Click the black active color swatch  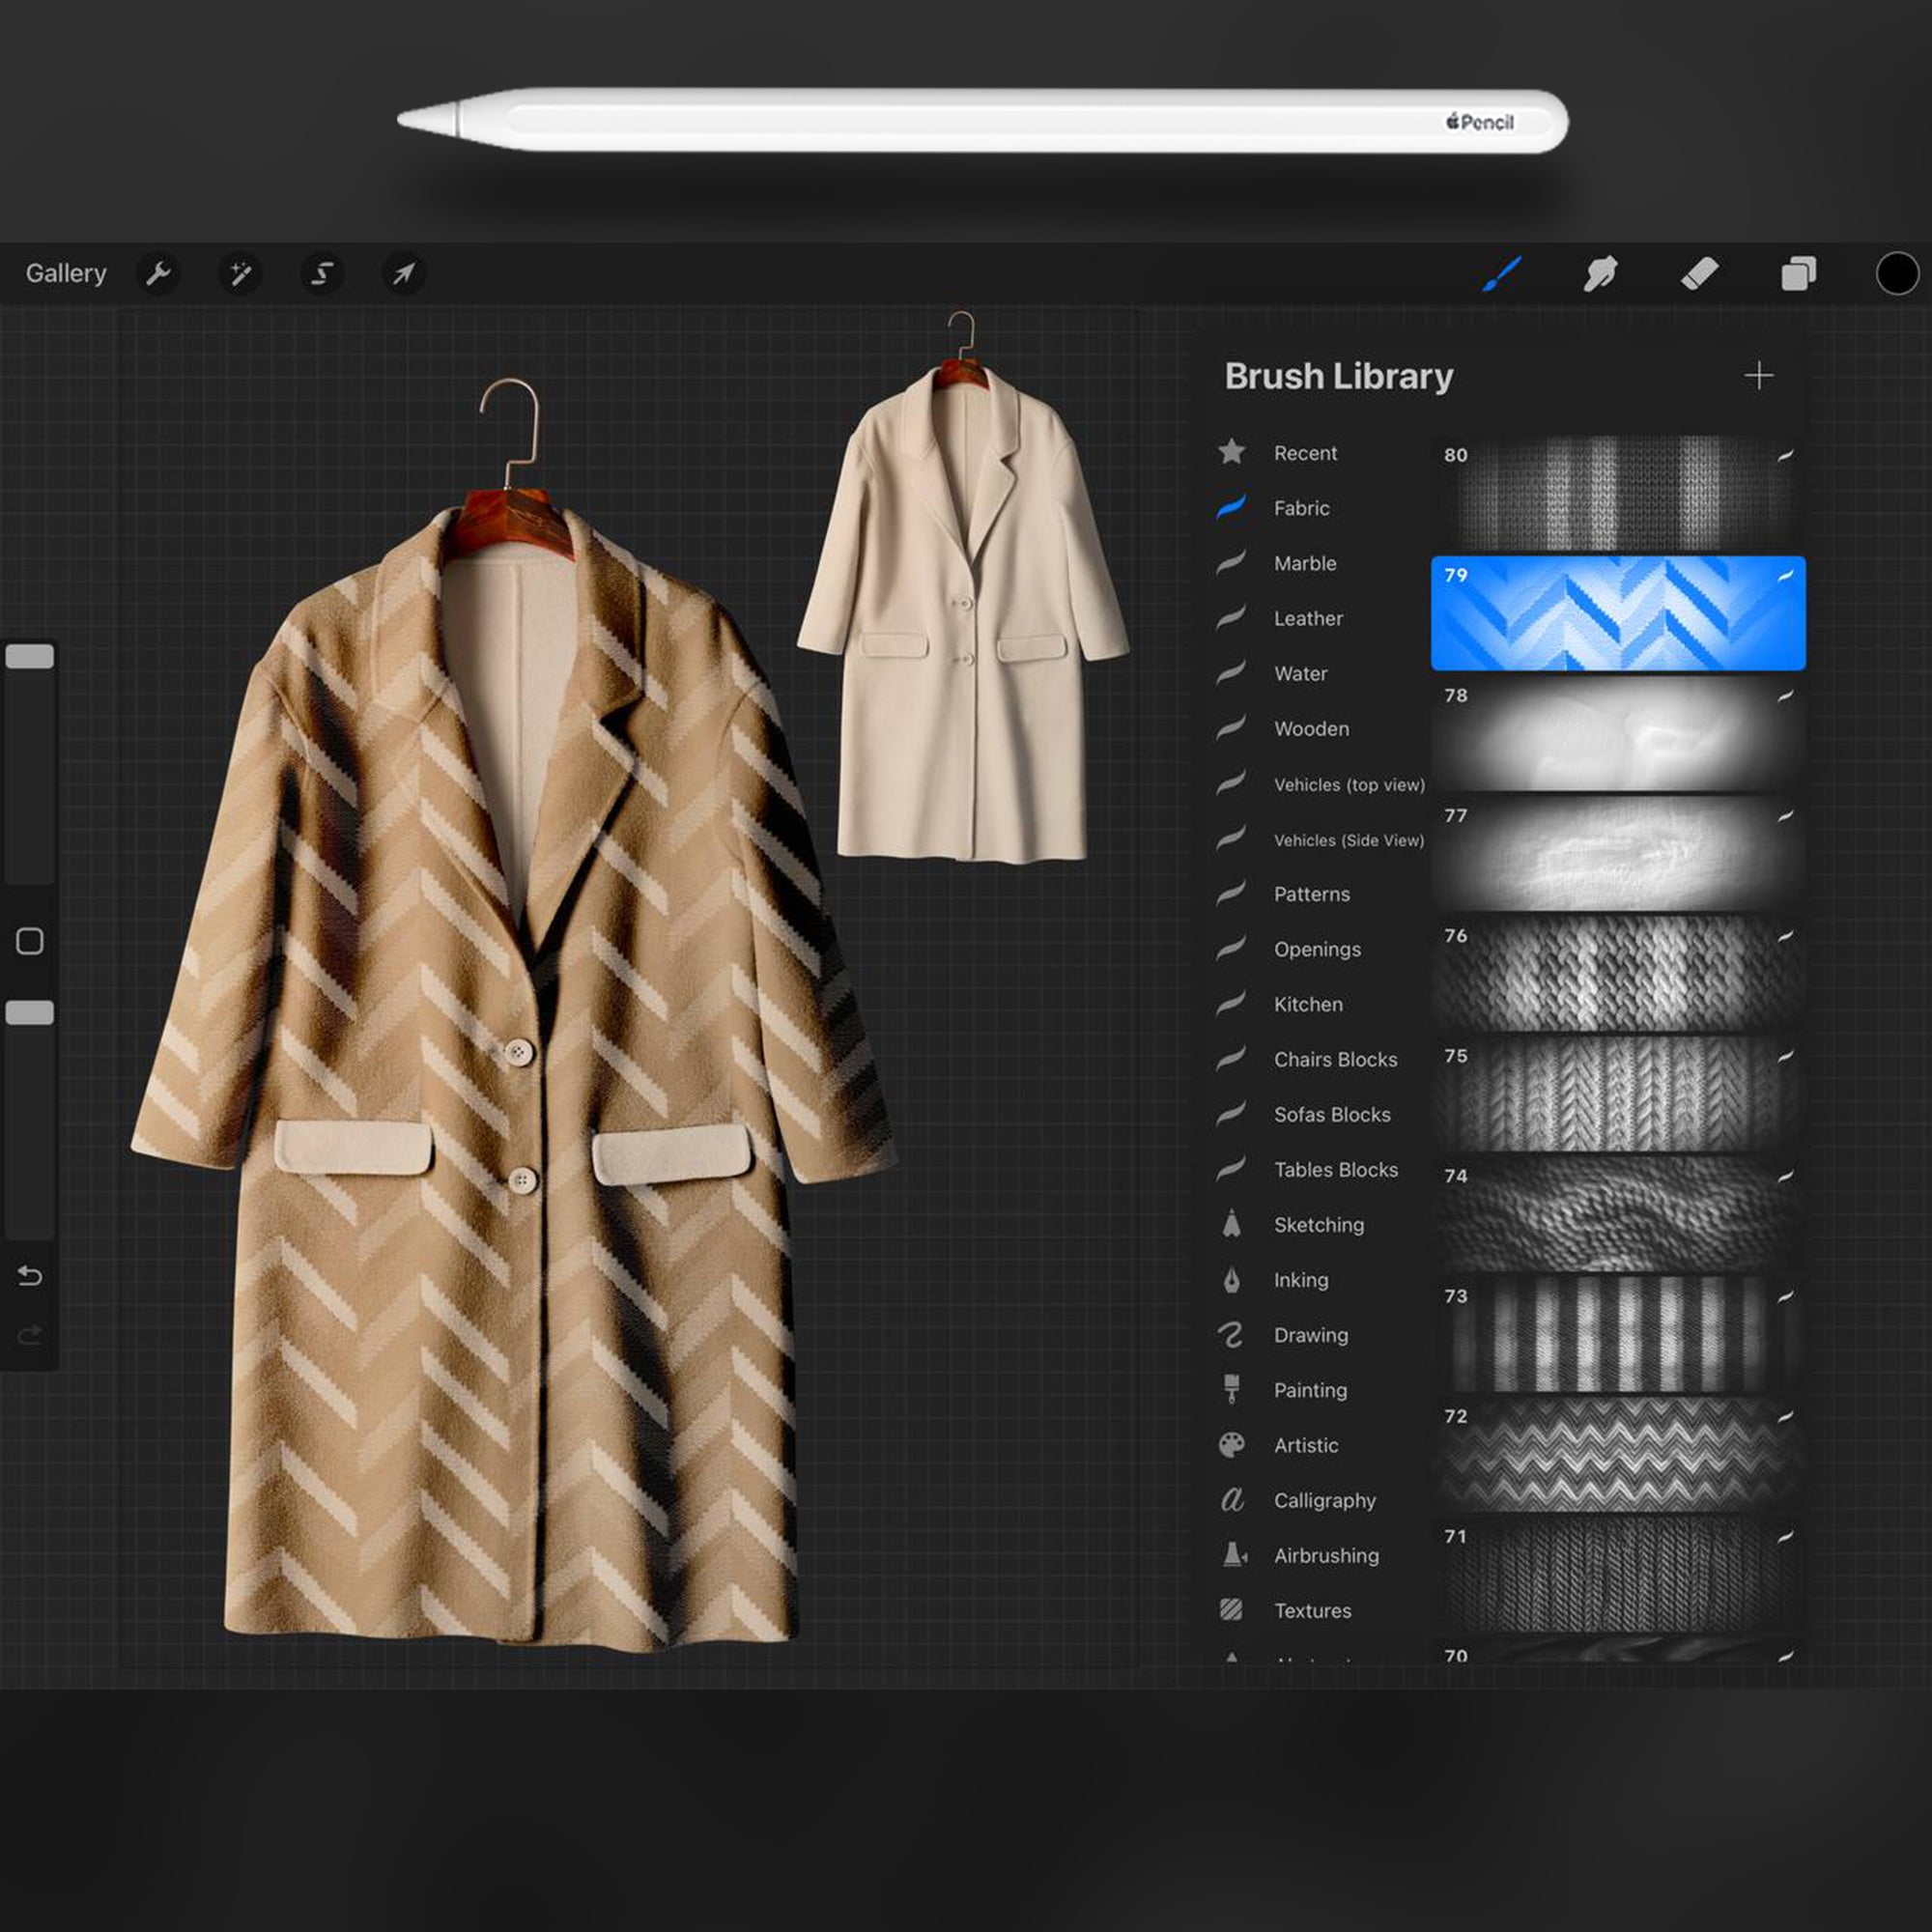click(x=1896, y=274)
